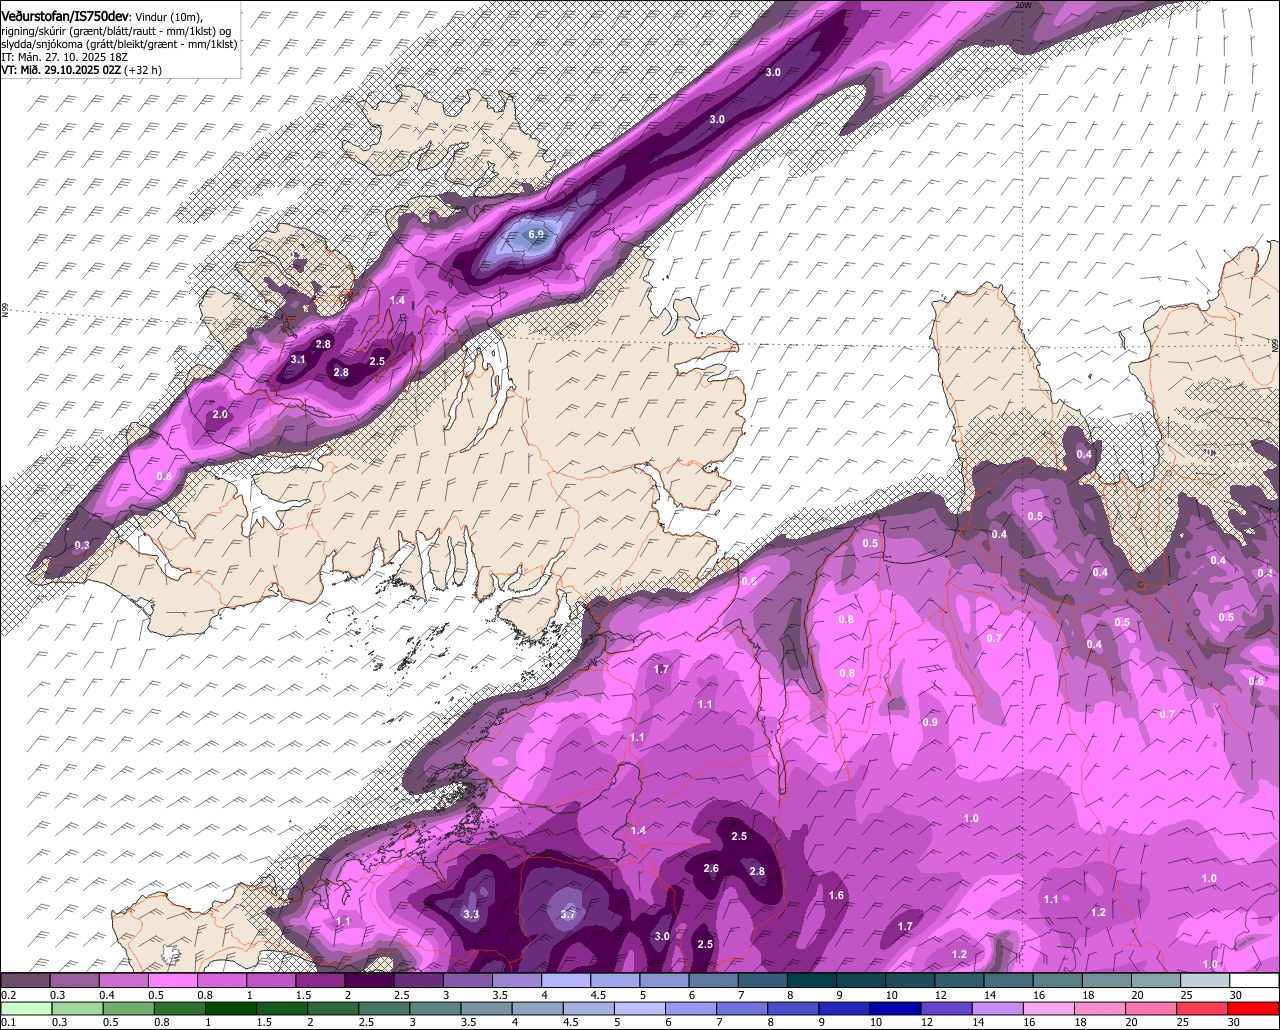
Task: Click the light grey 25 swatch in the upper legend
Action: [1205, 980]
